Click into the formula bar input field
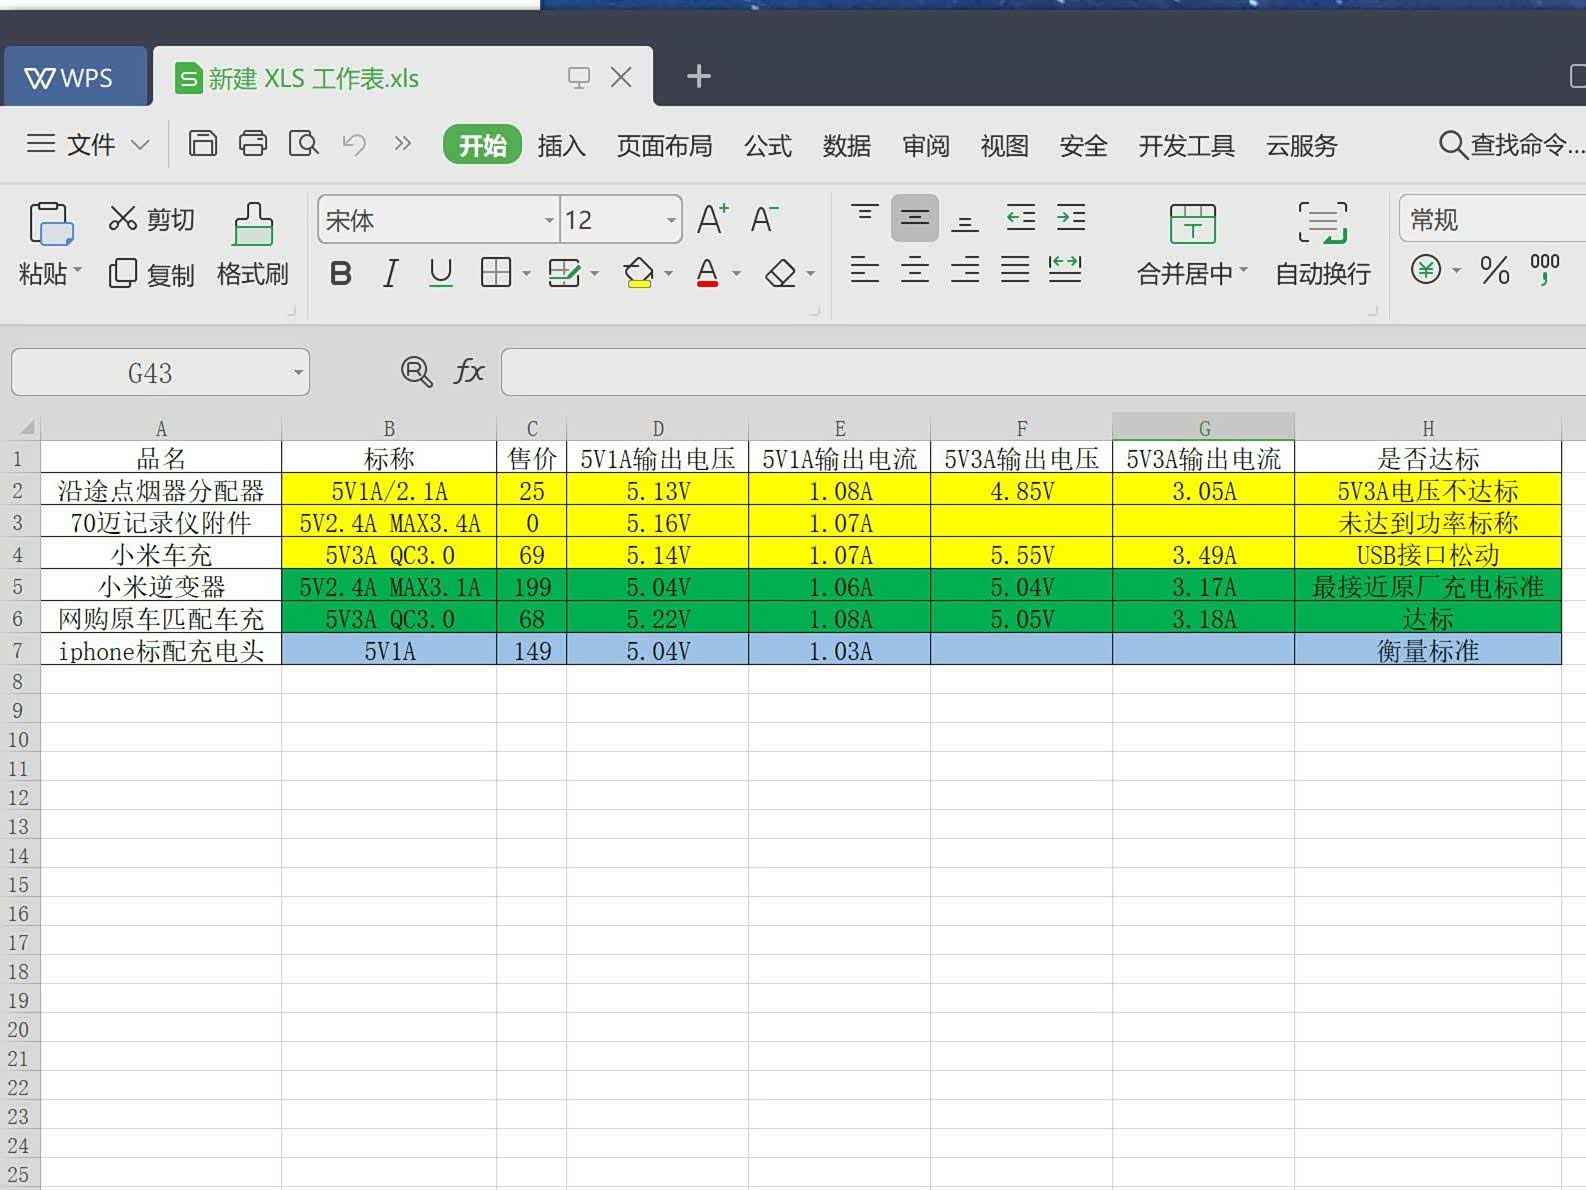This screenshot has width=1586, height=1190. coord(1040,372)
